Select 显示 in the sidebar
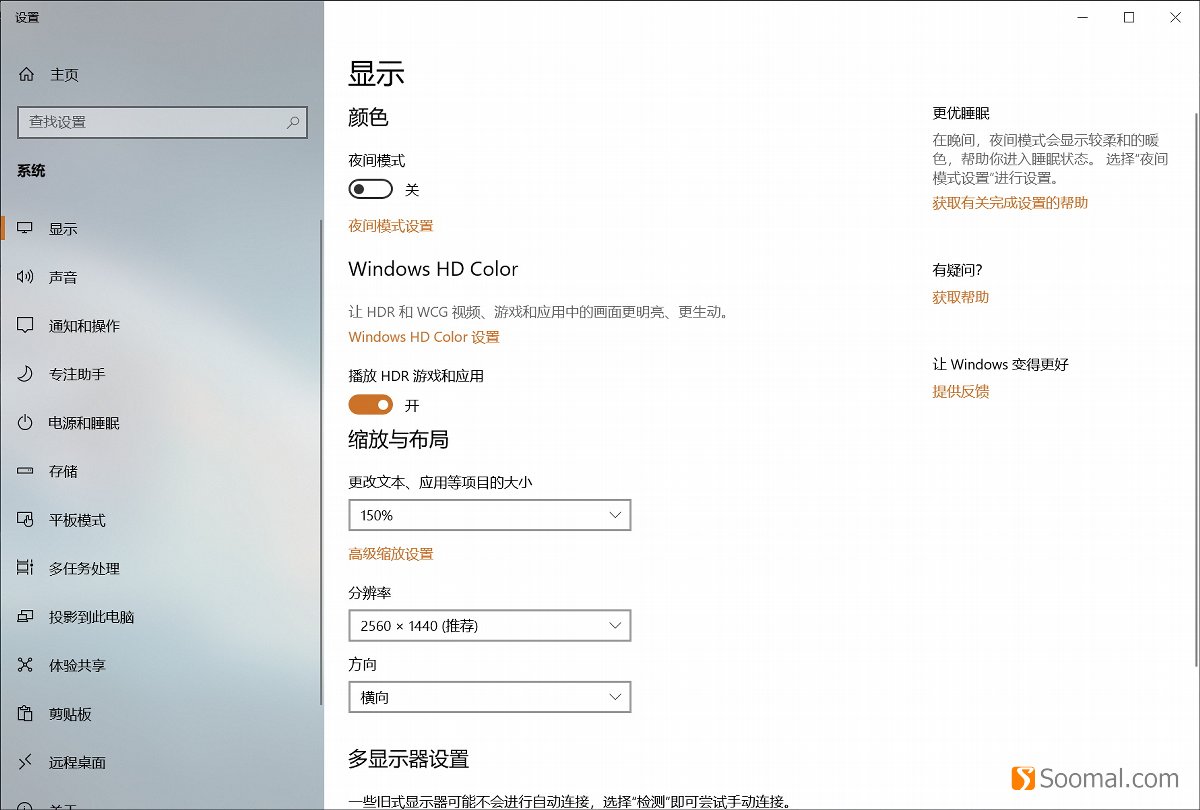 click(60, 228)
